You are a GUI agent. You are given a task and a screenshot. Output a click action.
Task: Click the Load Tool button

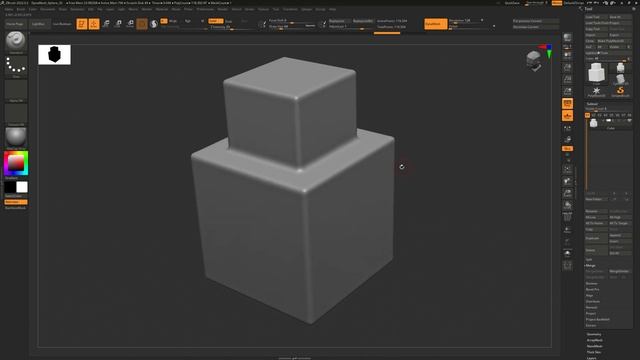[x=596, y=17]
